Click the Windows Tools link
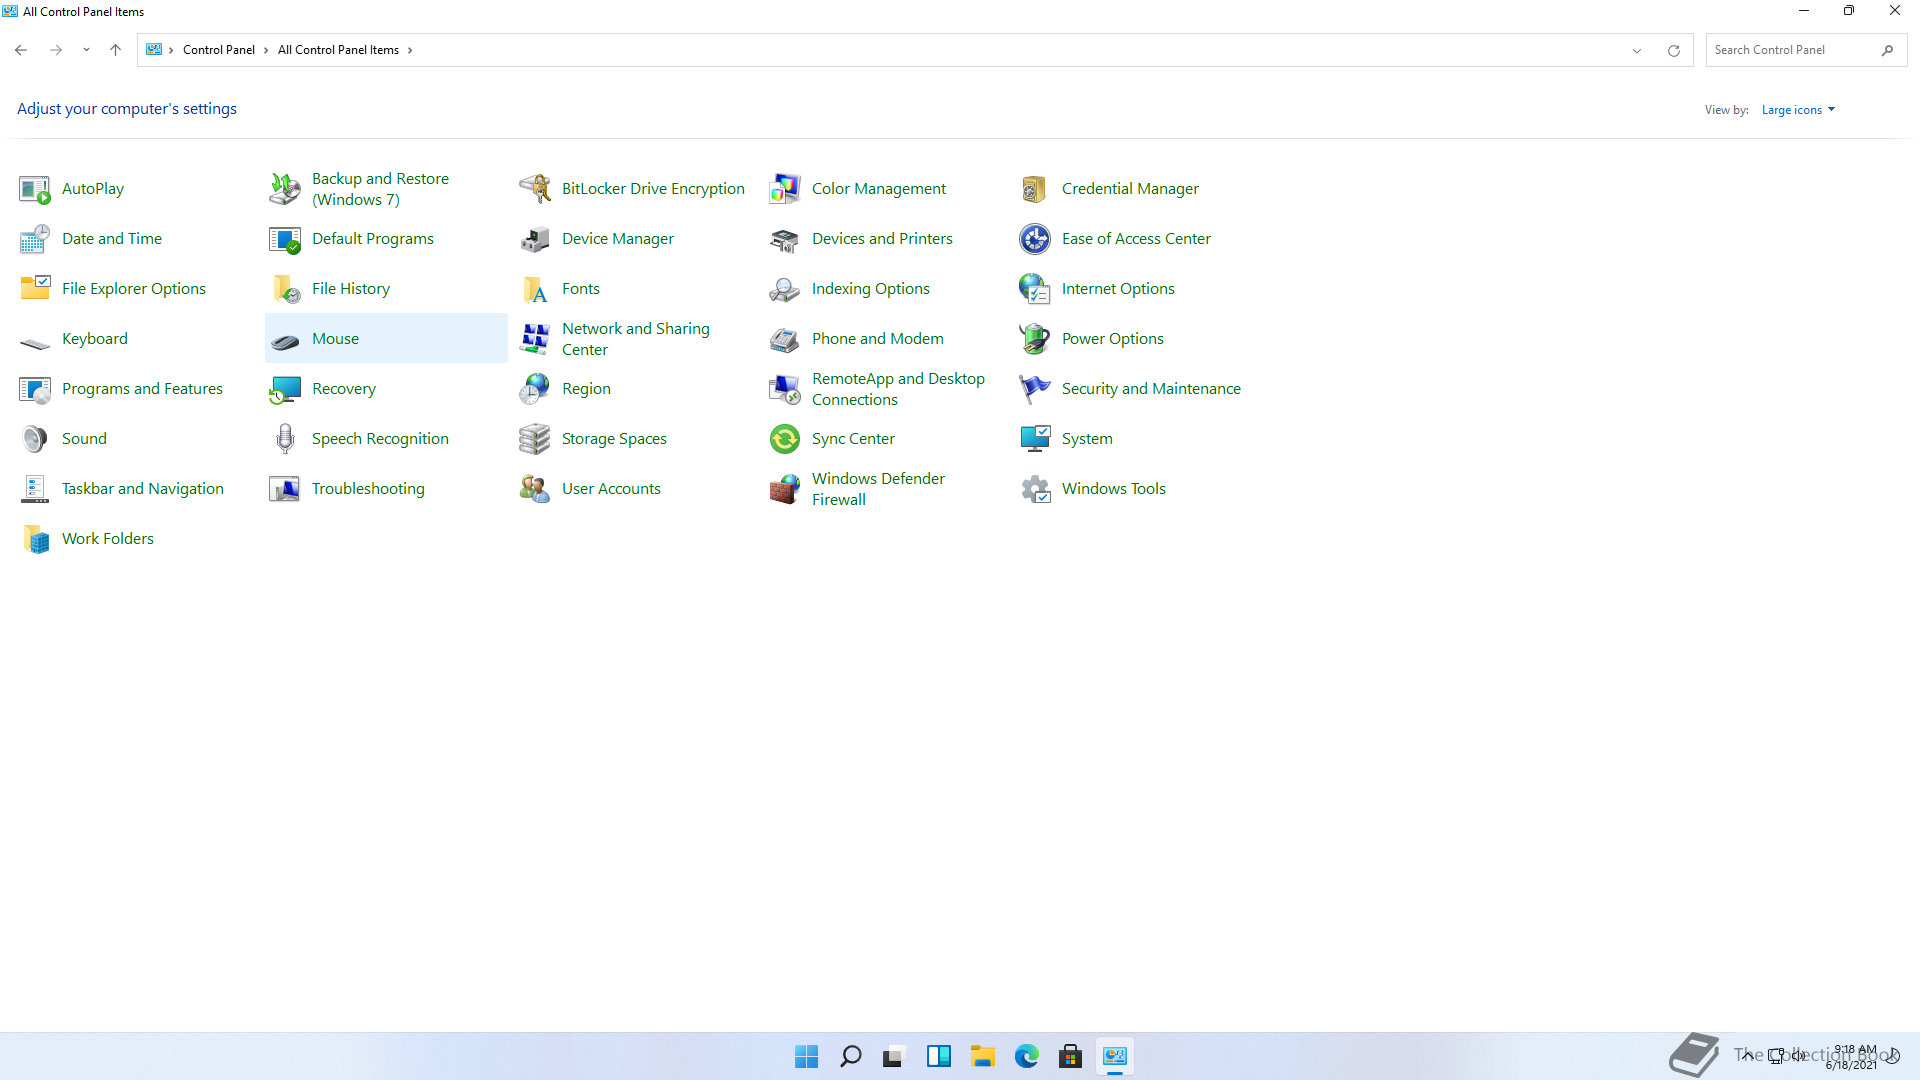This screenshot has width=1920, height=1080. [x=1114, y=488]
